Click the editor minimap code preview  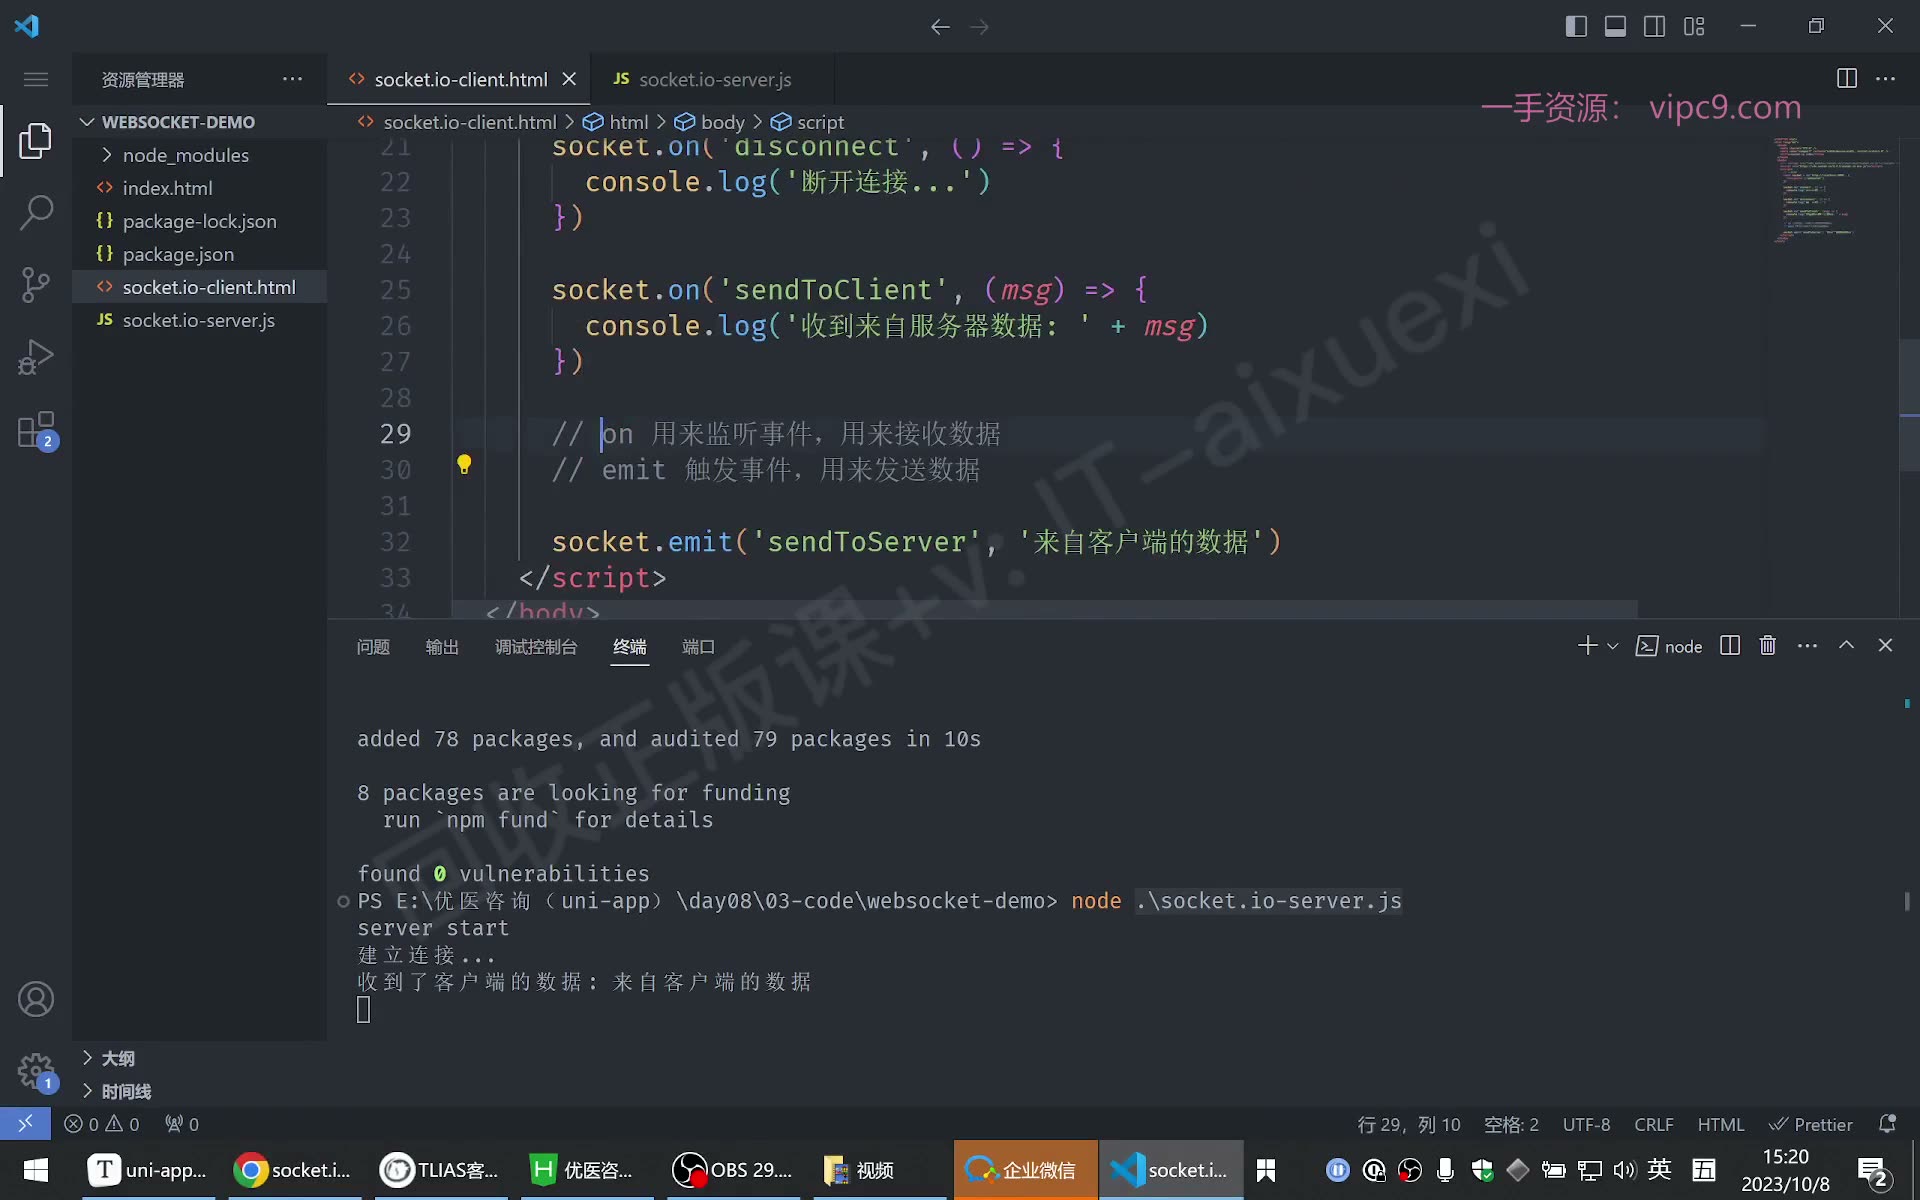coord(1830,190)
